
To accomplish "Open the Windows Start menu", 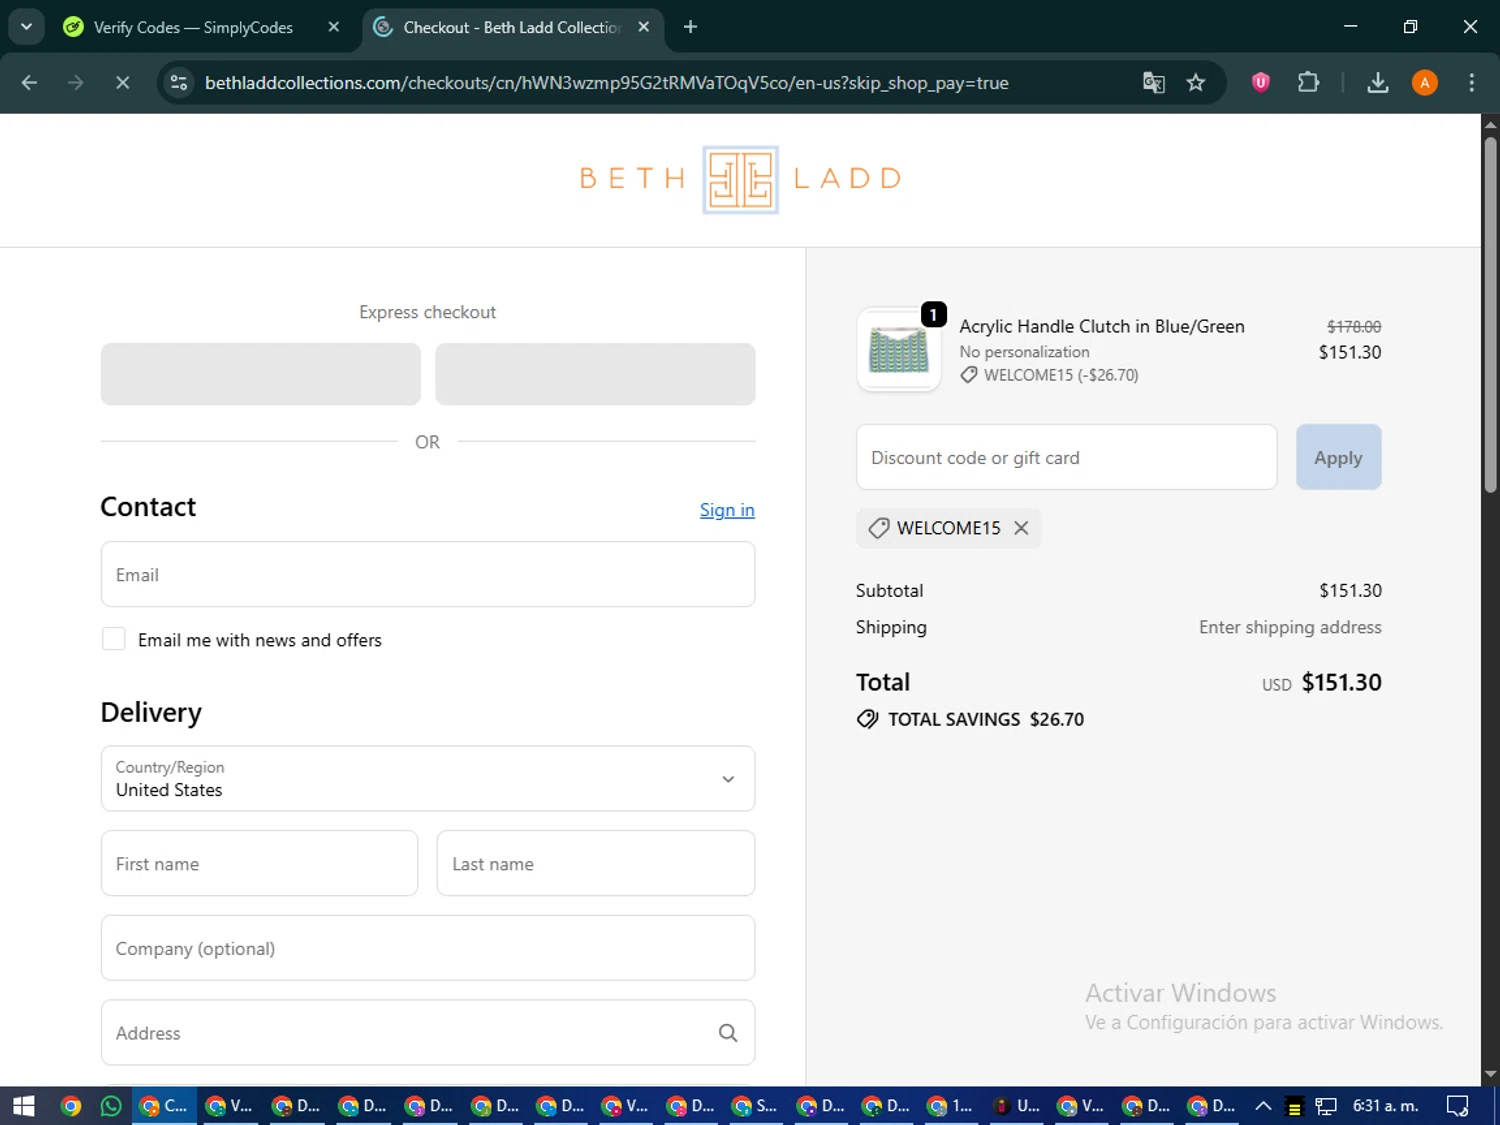I will tap(24, 1106).
